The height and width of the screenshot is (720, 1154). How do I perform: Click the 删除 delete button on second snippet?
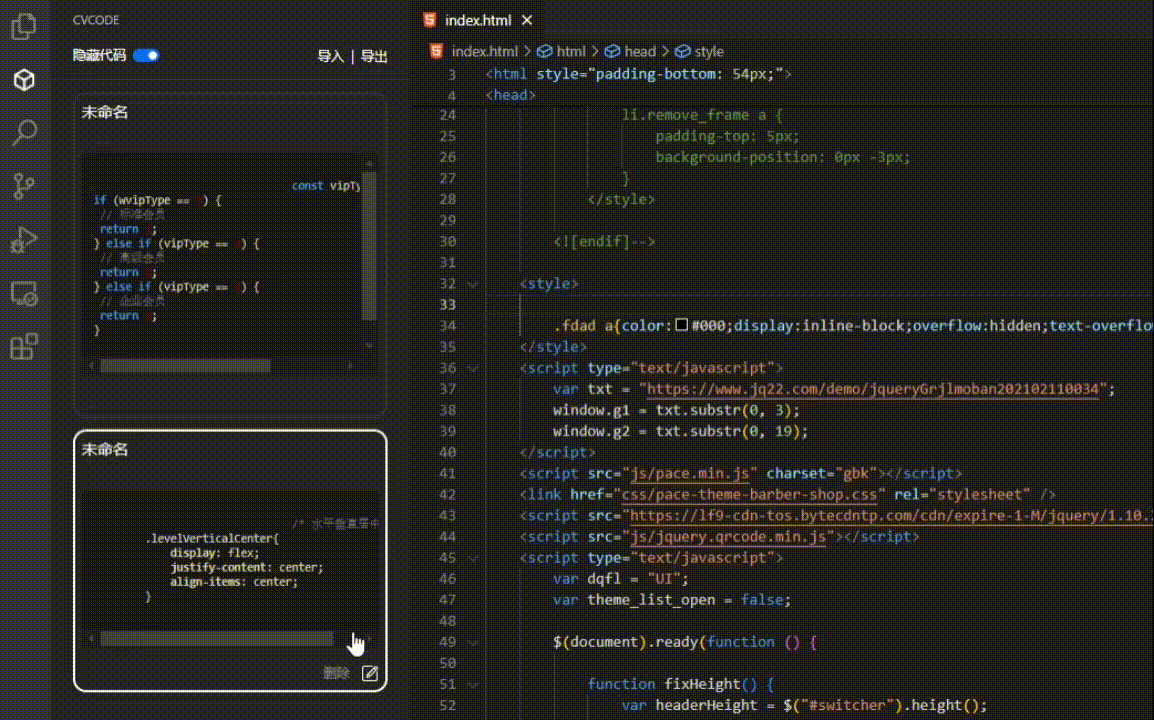click(336, 673)
